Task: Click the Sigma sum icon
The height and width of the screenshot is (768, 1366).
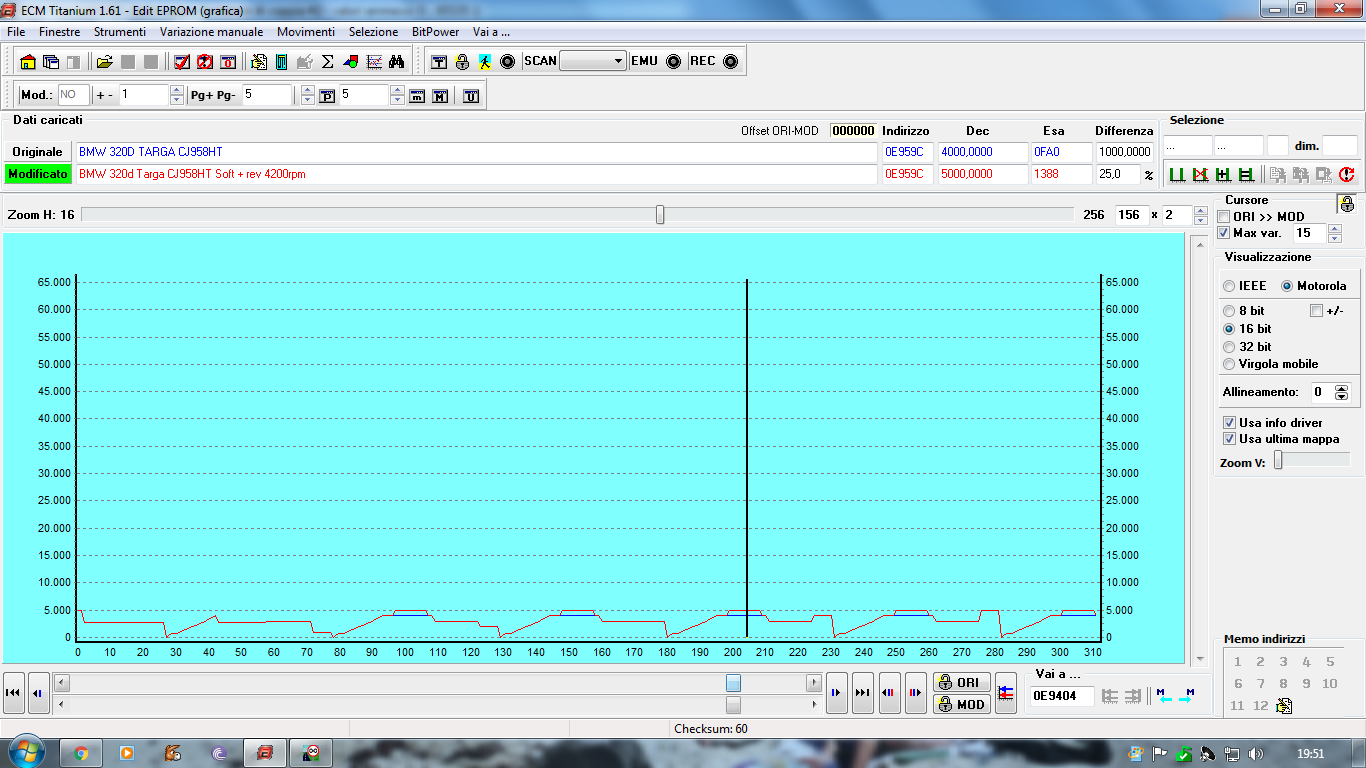Action: [x=327, y=62]
